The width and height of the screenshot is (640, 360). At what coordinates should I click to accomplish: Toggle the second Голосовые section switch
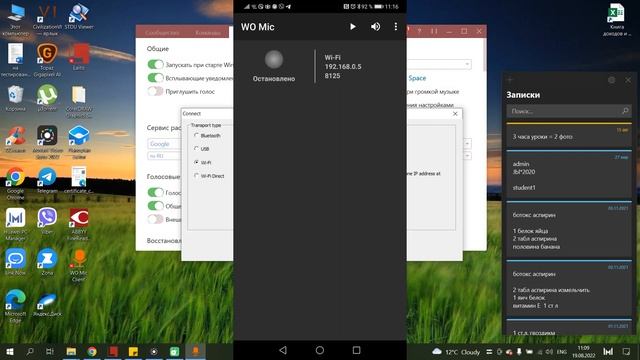155,206
